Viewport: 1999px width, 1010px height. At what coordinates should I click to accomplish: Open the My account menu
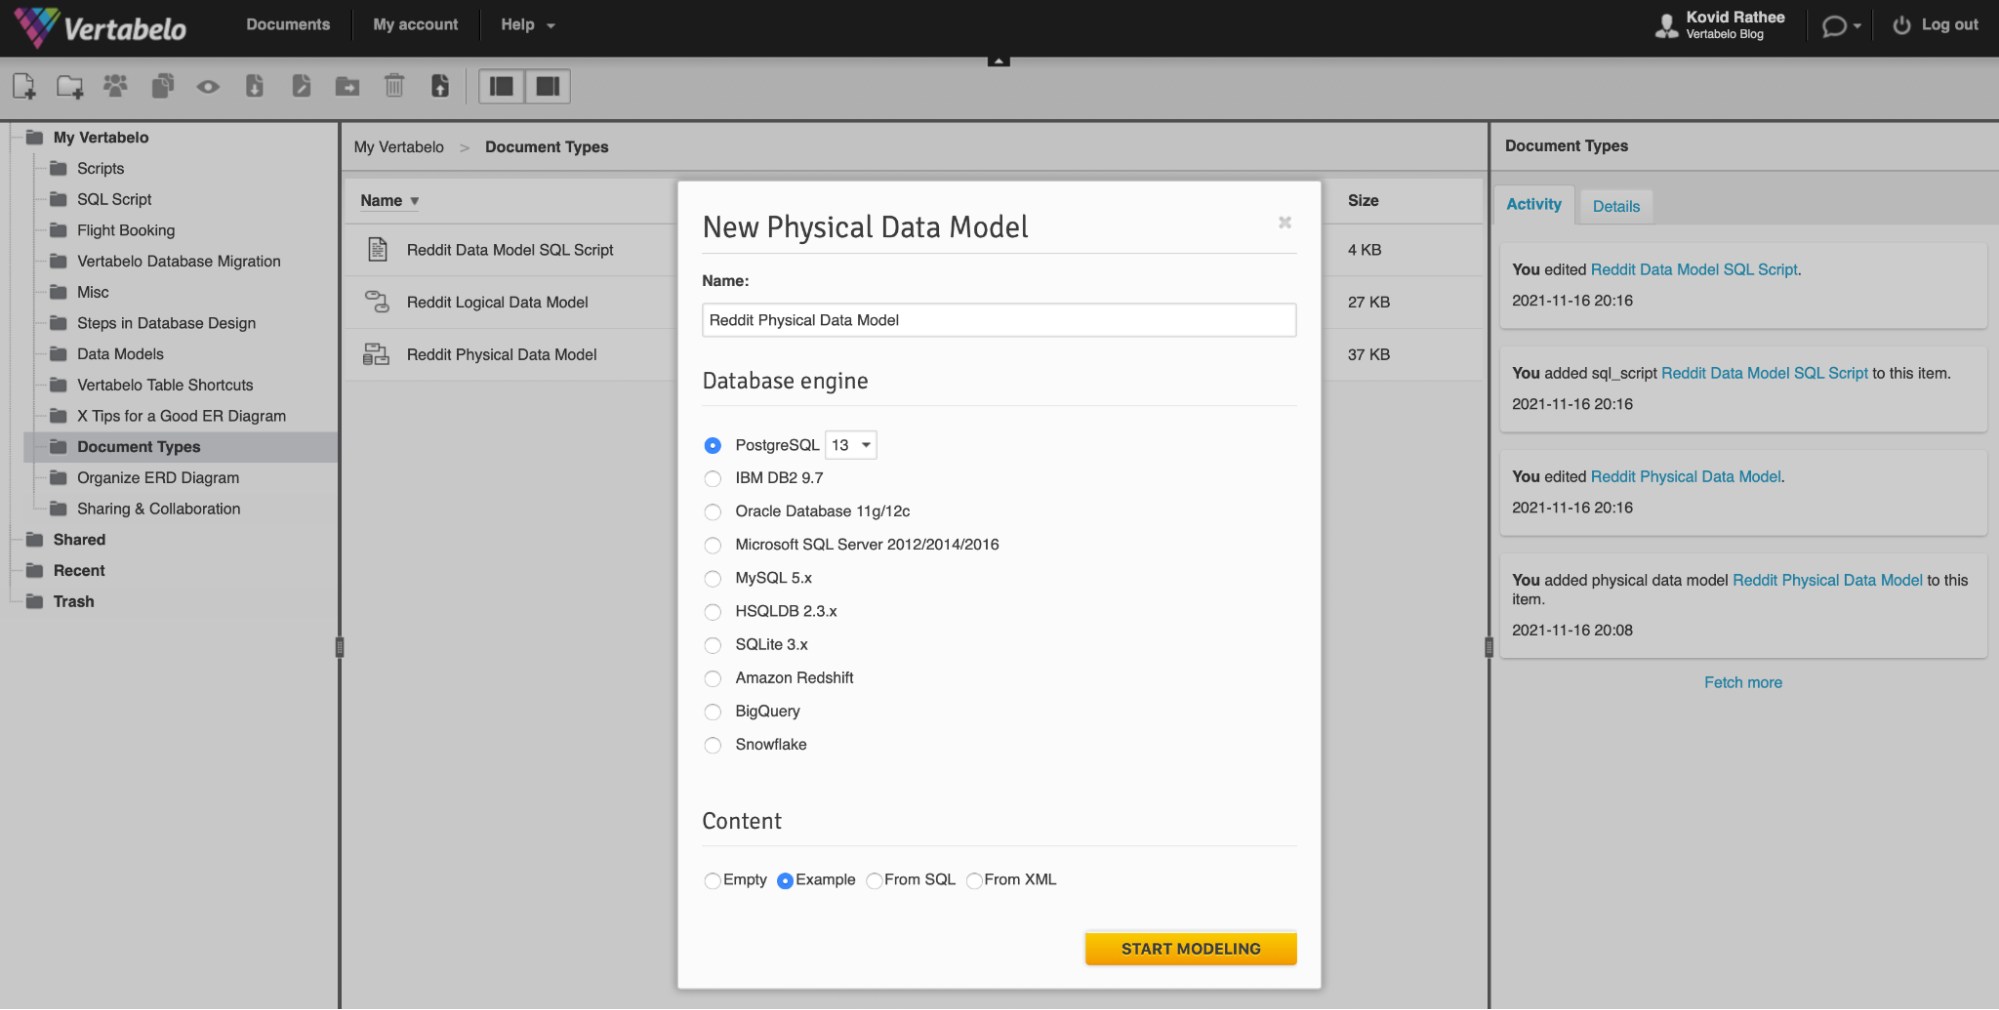[x=416, y=24]
